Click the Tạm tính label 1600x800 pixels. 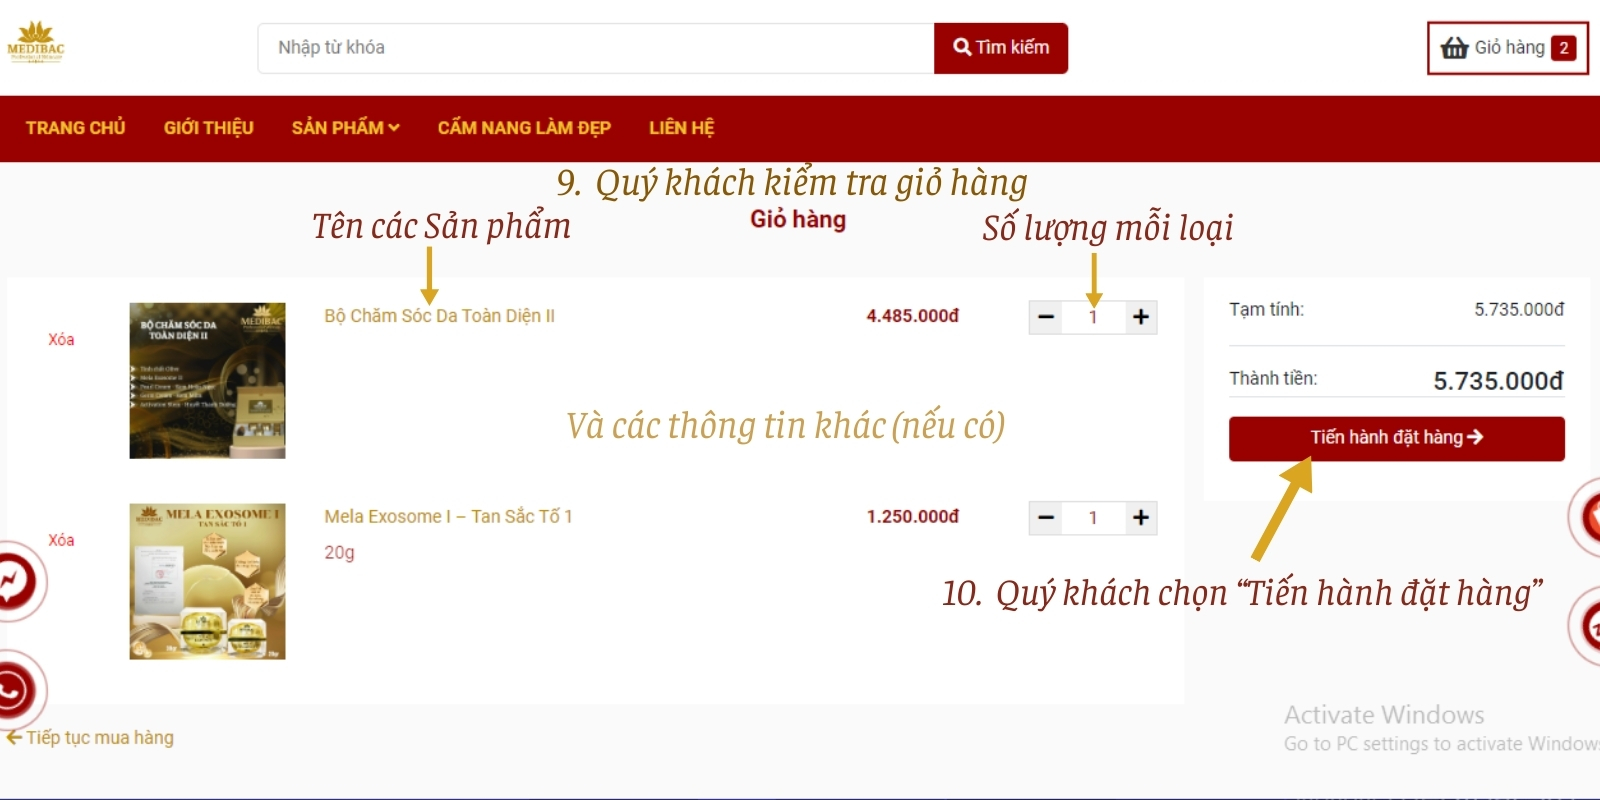[x=1266, y=310]
